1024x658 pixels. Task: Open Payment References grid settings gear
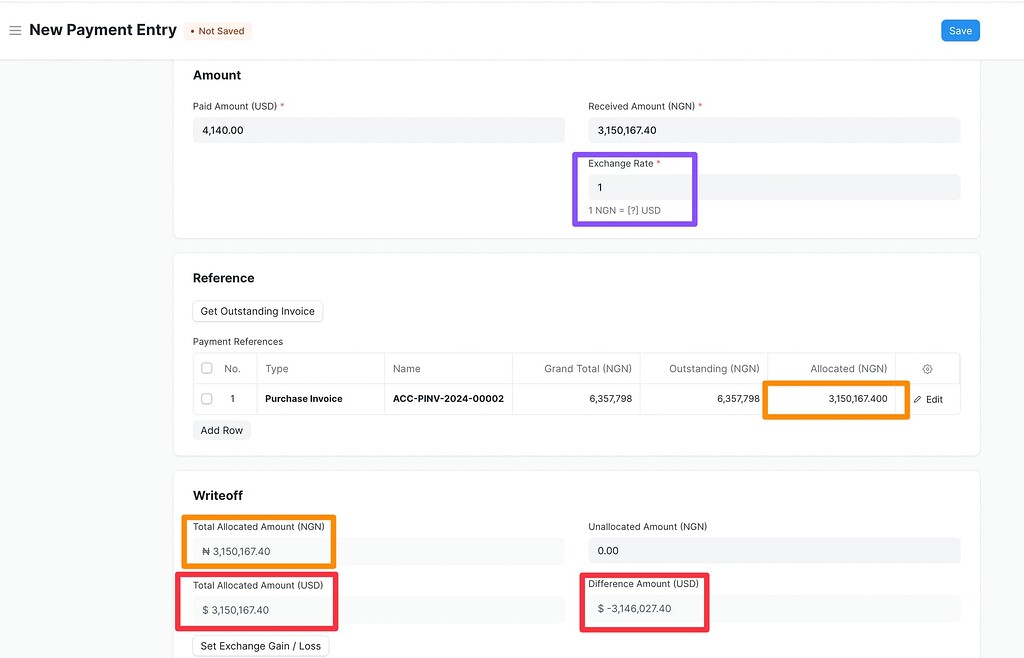pyautogui.click(x=927, y=368)
